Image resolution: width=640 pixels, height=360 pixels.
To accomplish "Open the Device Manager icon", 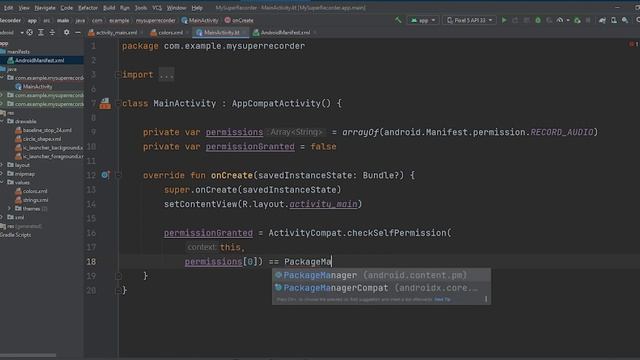I will click(614, 20).
